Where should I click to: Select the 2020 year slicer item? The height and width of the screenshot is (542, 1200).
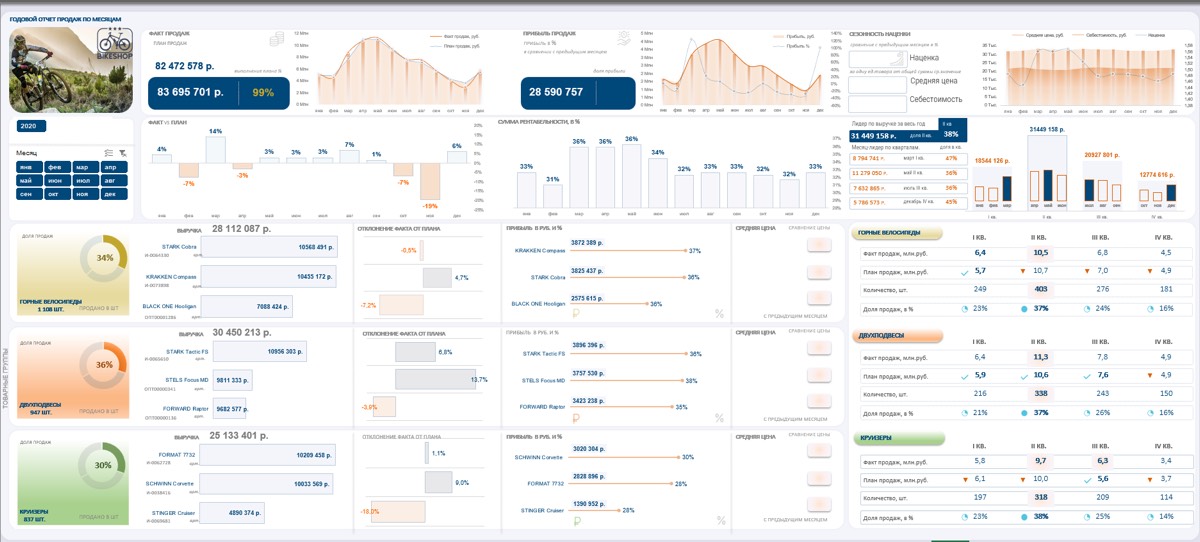[31, 126]
